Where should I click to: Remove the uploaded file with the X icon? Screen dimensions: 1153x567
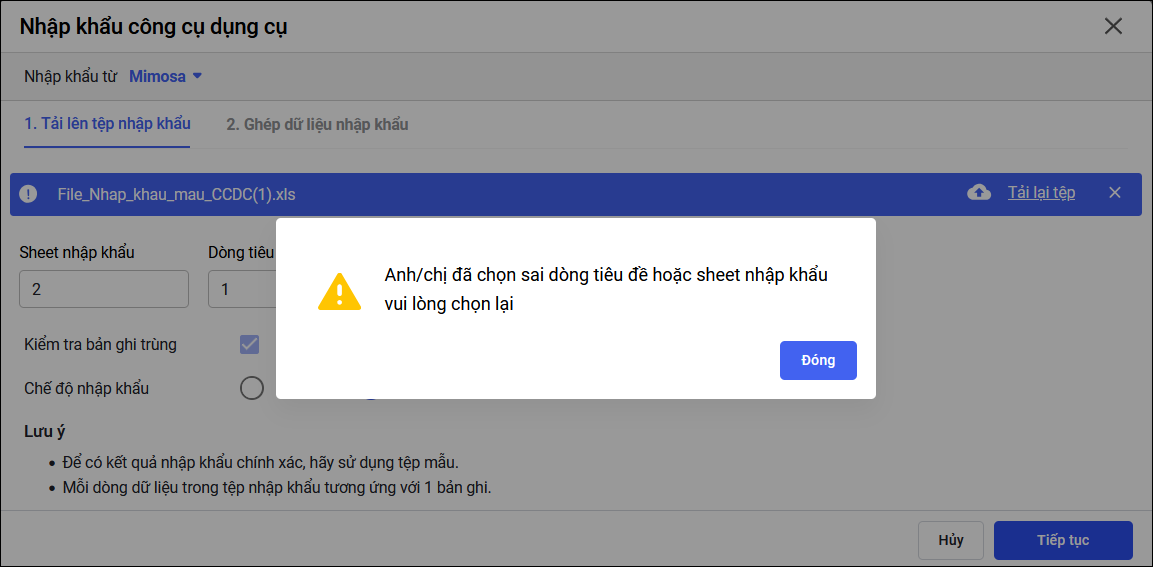[x=1115, y=192]
